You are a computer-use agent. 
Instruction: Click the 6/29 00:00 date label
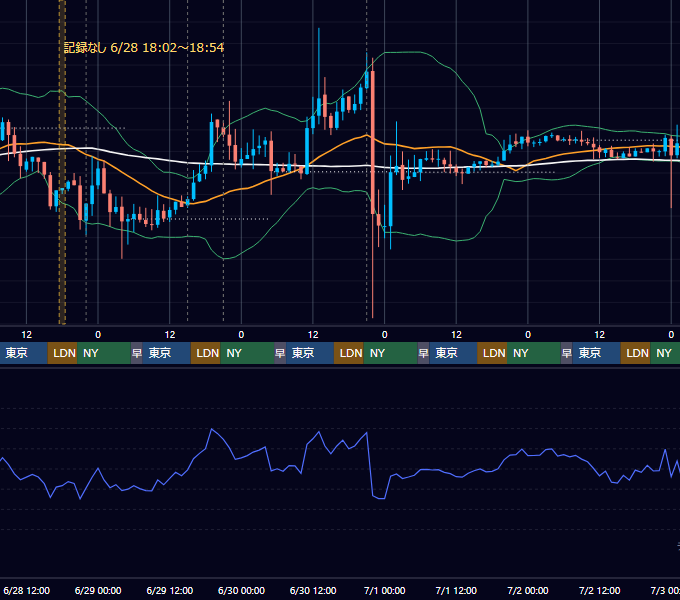pos(98,590)
